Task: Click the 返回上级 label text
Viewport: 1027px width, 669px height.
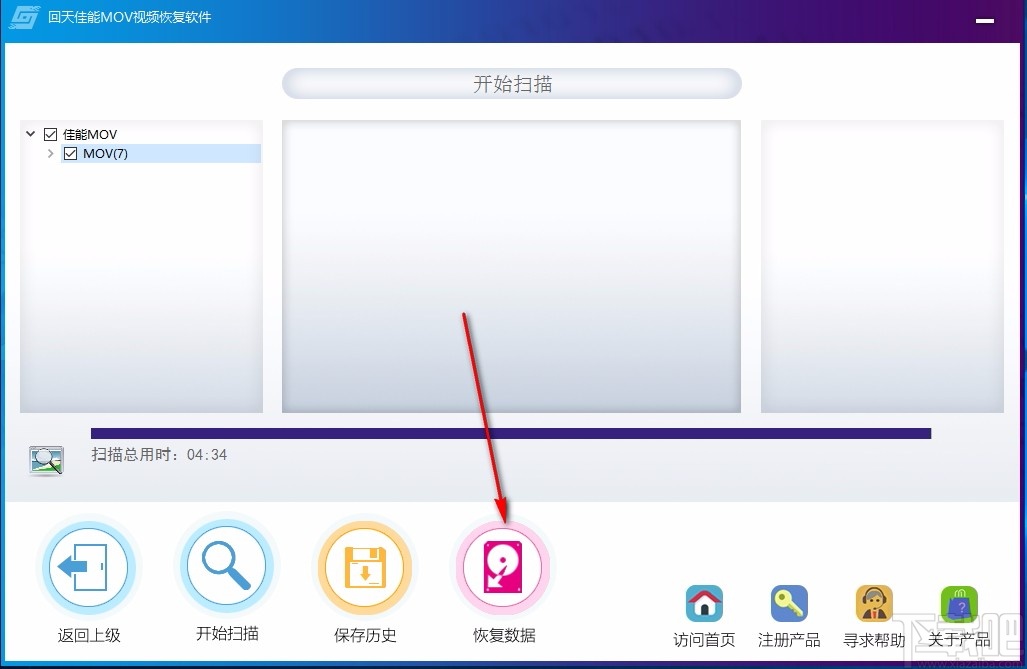Action: [89, 635]
